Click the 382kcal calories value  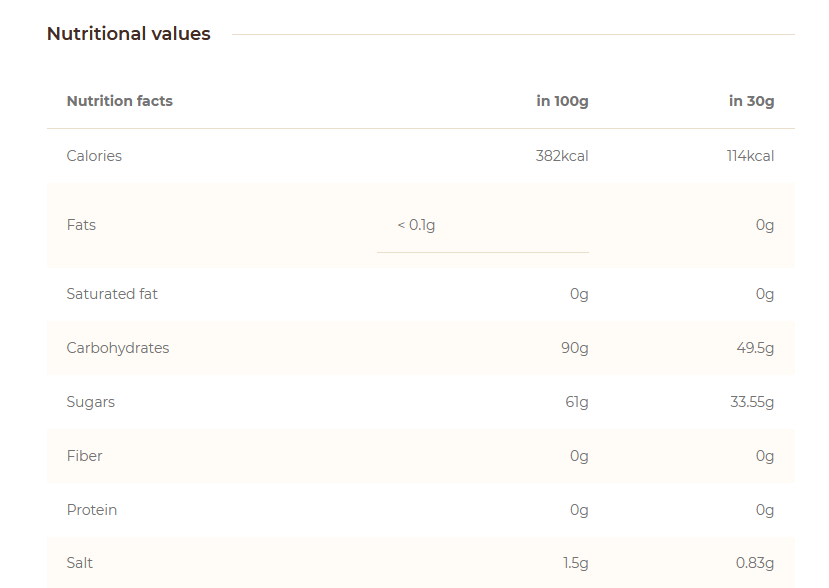[x=561, y=156]
